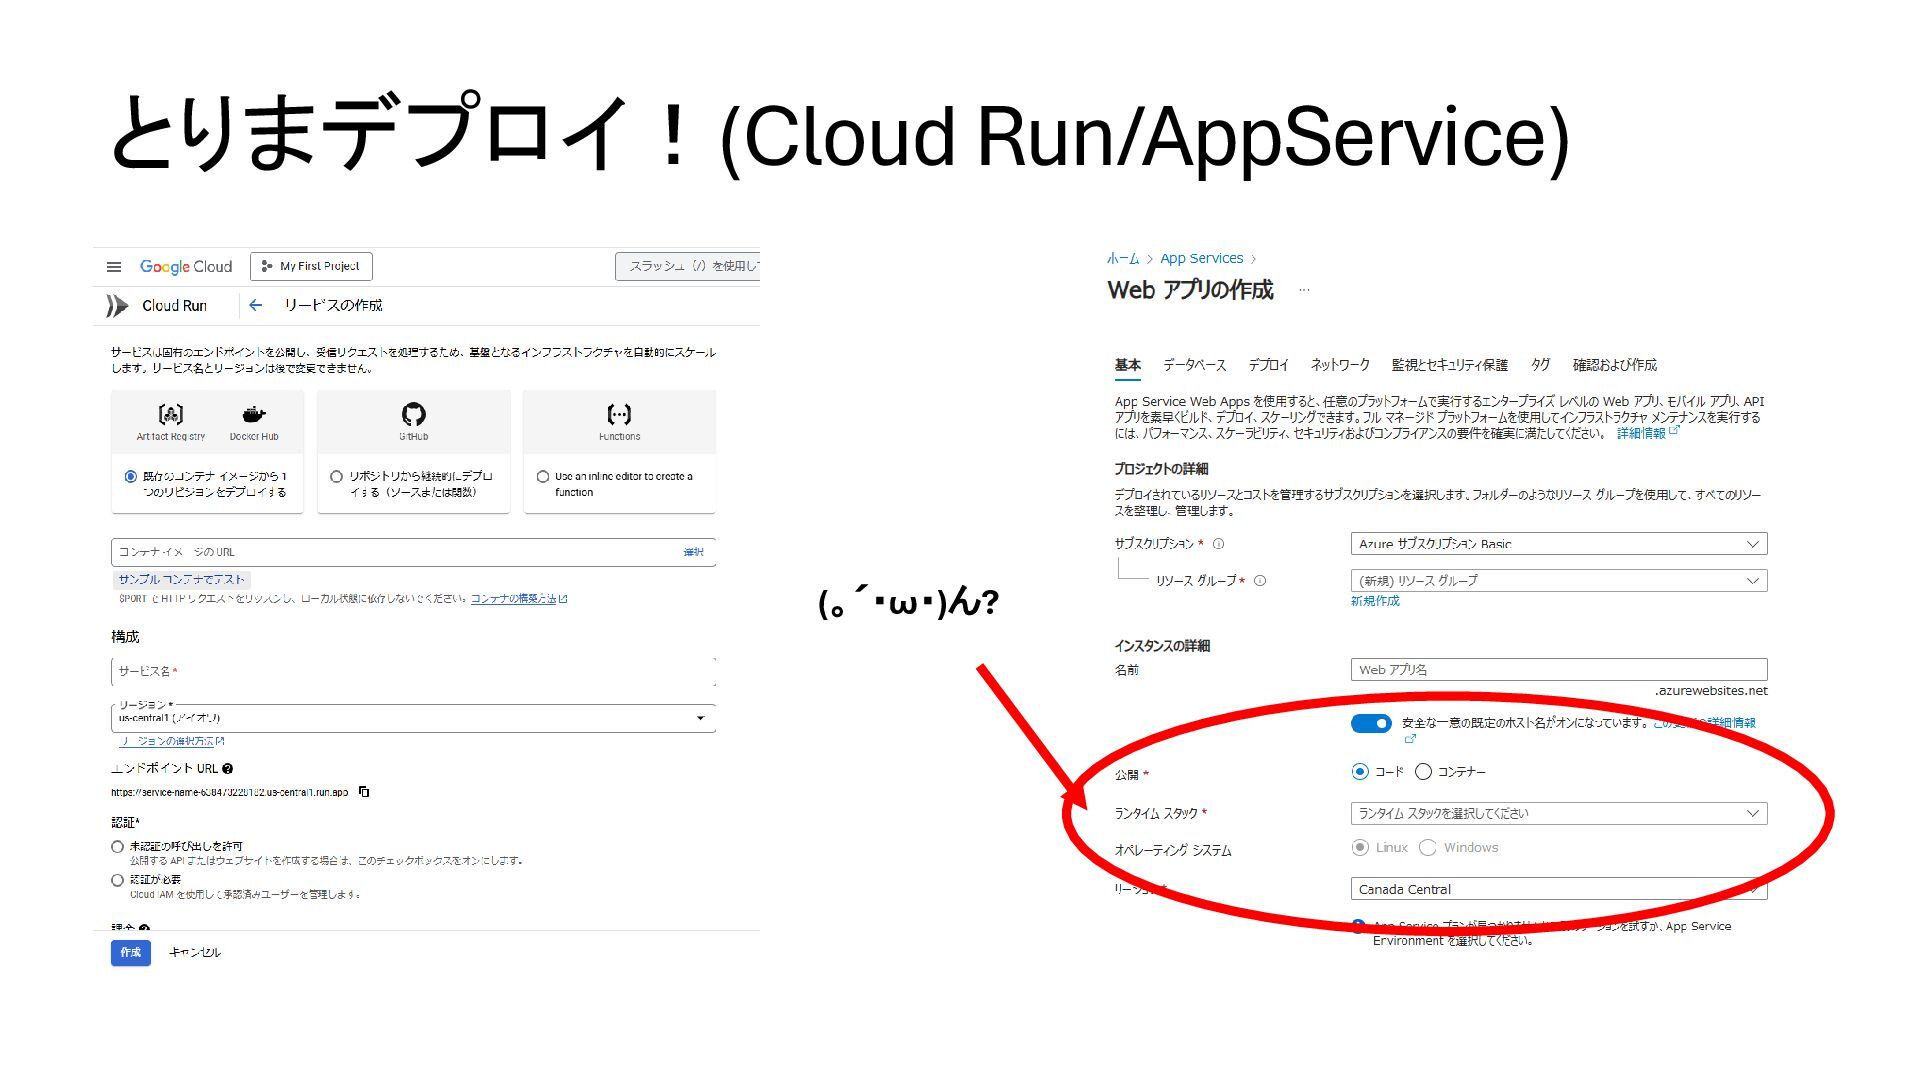
Task: Click the Cloud Run endpoint URL text
Action: coord(229,792)
